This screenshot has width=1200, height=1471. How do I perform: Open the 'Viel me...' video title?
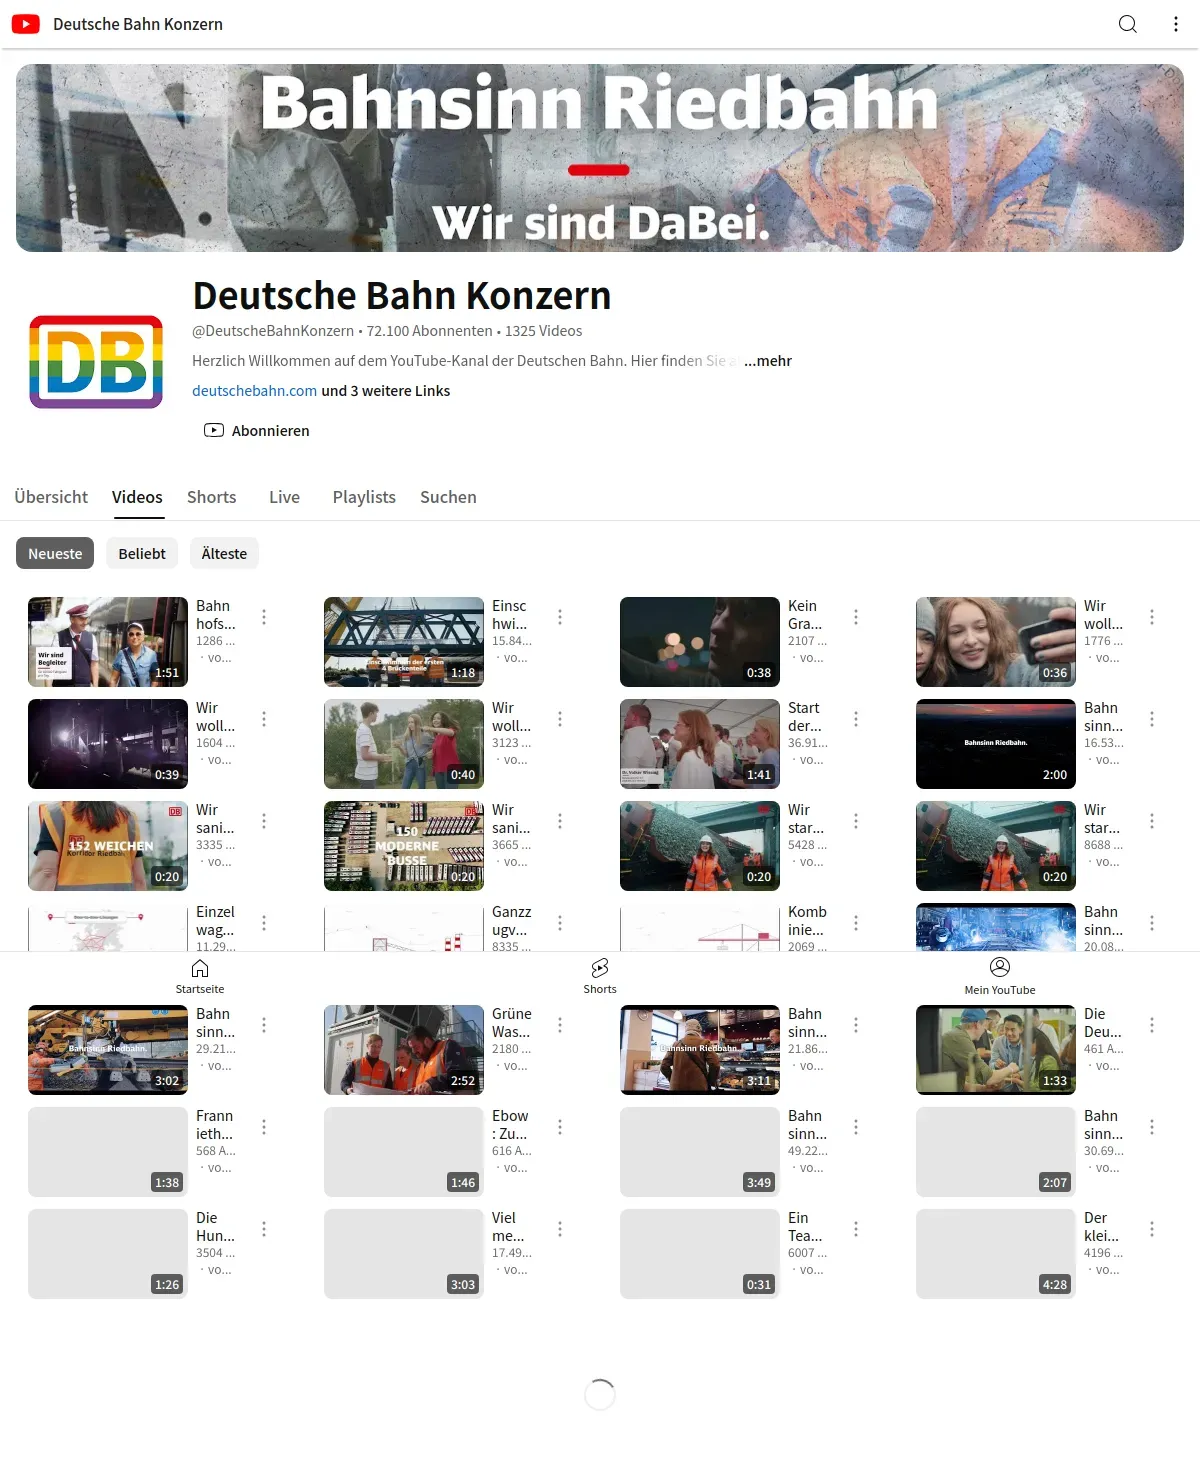pos(508,1226)
